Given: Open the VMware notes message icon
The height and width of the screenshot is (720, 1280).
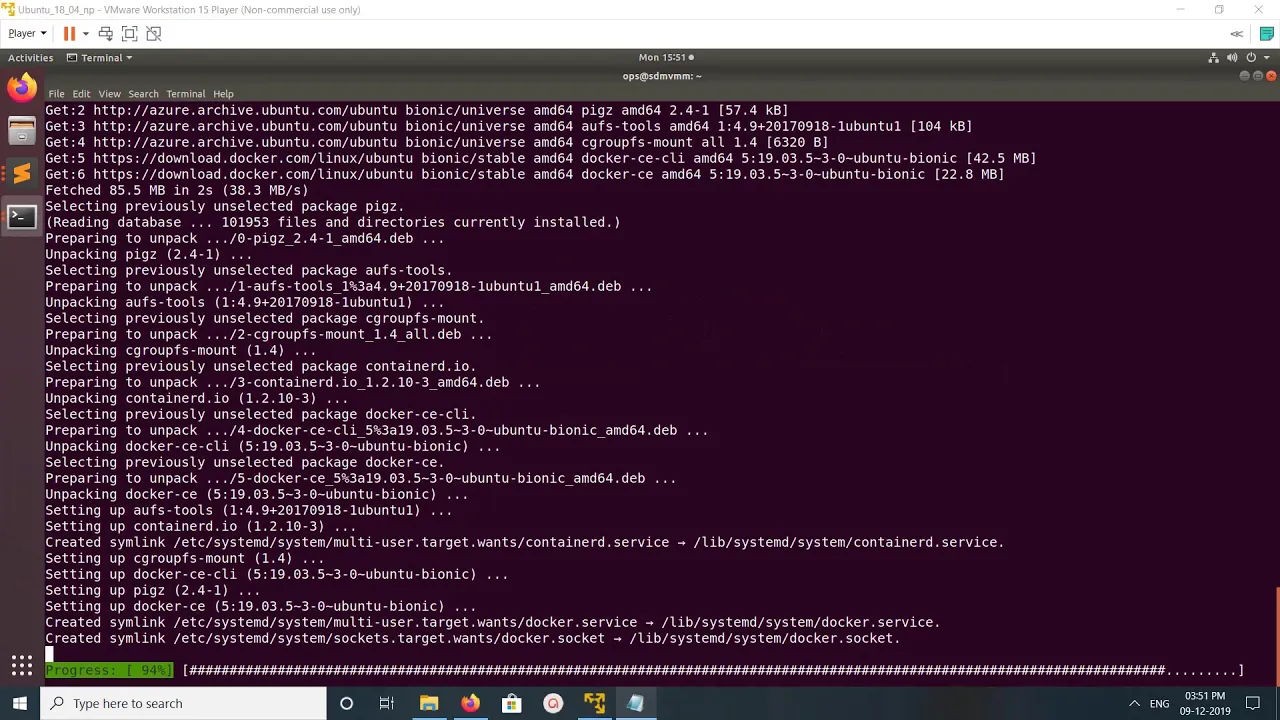Looking at the screenshot, I should click(x=1267, y=33).
